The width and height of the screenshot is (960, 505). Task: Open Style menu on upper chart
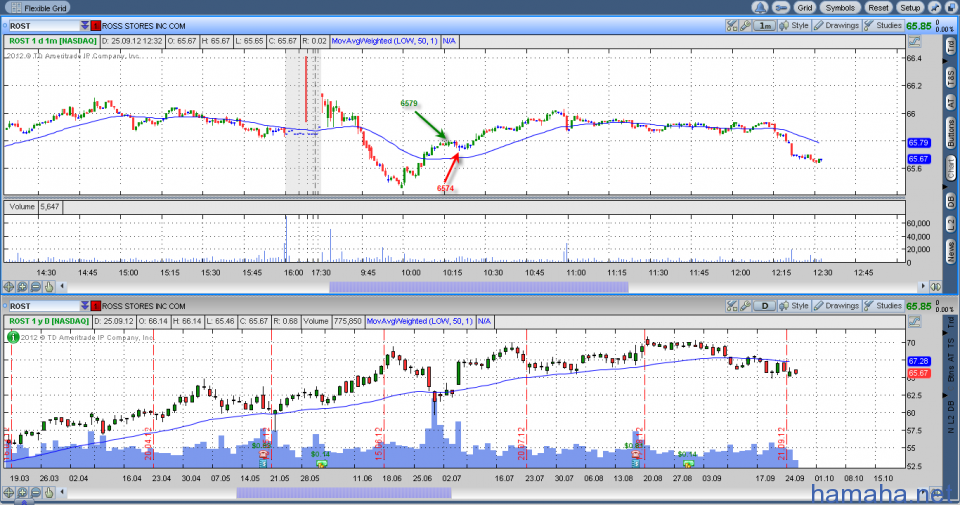click(795, 26)
